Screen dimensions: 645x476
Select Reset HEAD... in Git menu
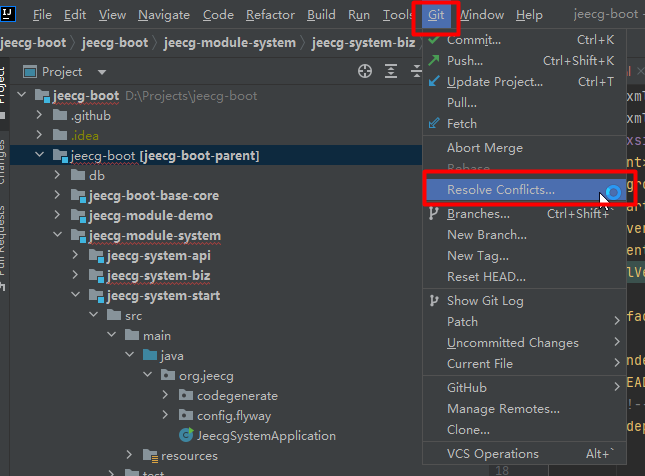[524, 277]
